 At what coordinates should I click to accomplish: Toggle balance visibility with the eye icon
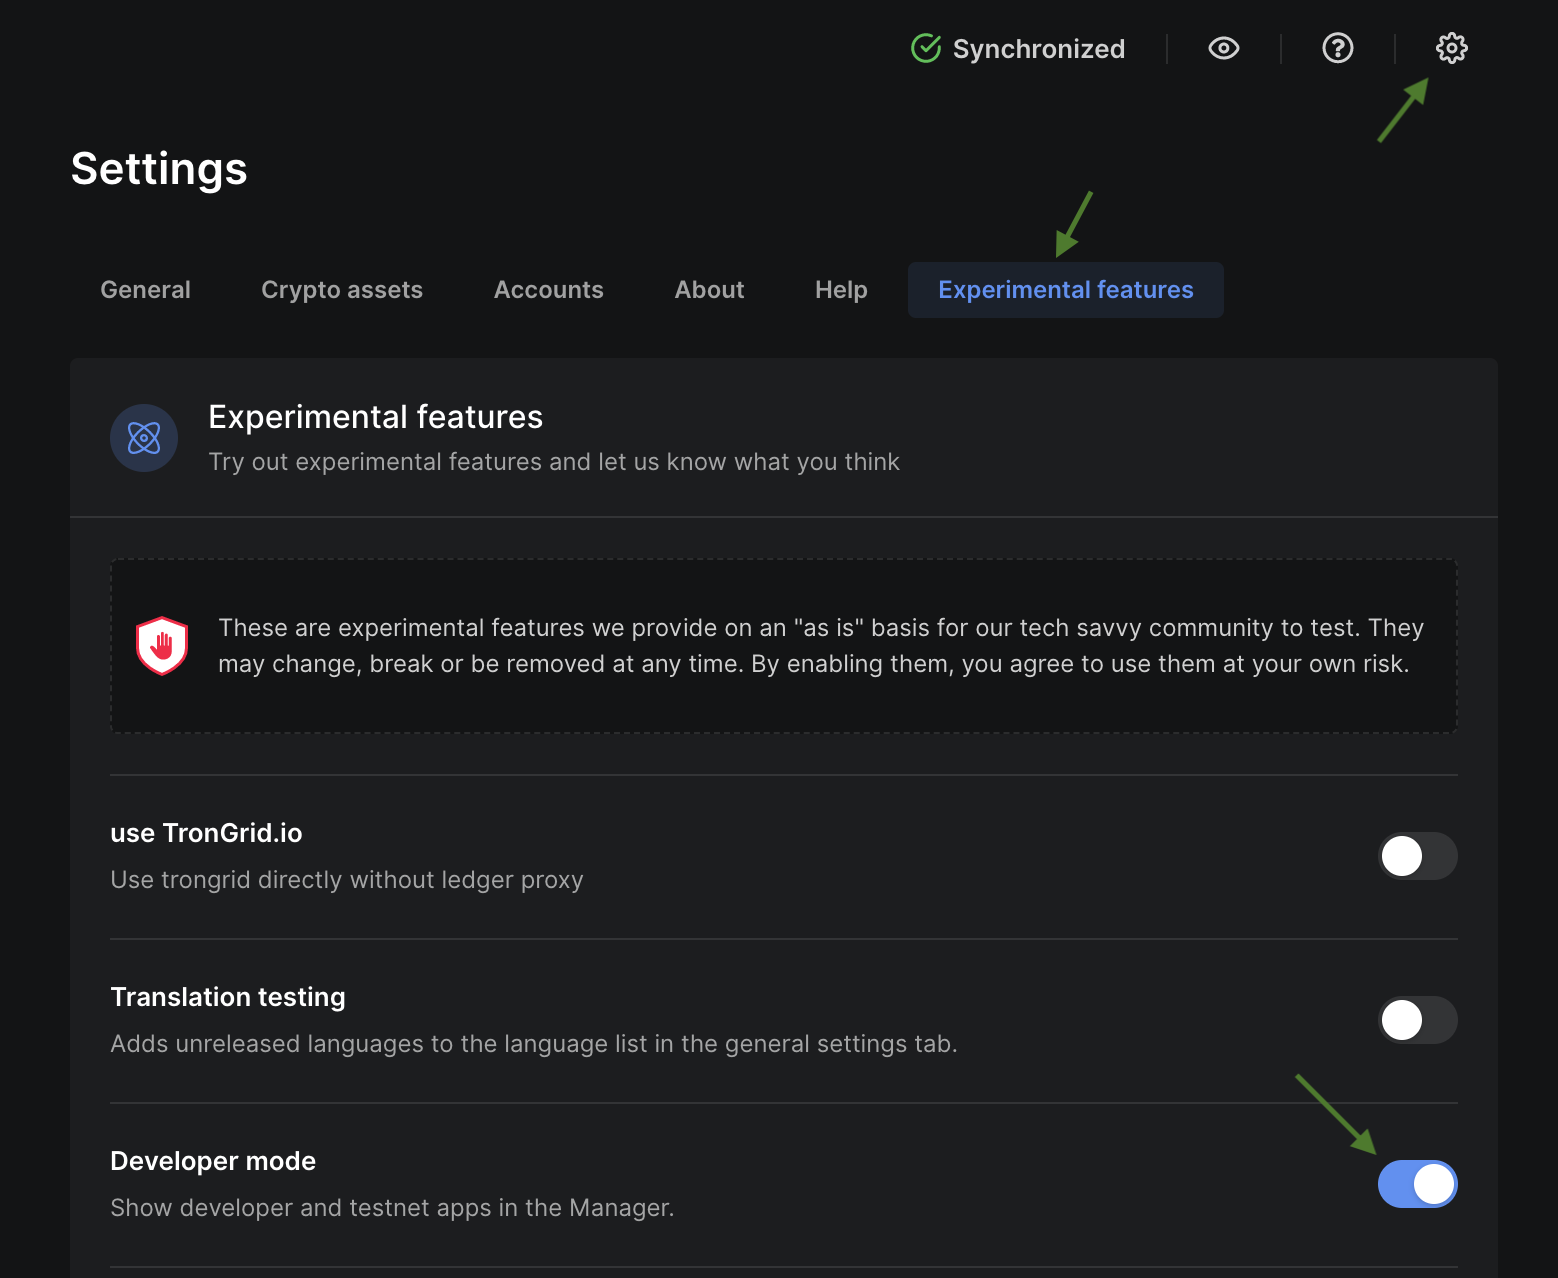[1223, 48]
